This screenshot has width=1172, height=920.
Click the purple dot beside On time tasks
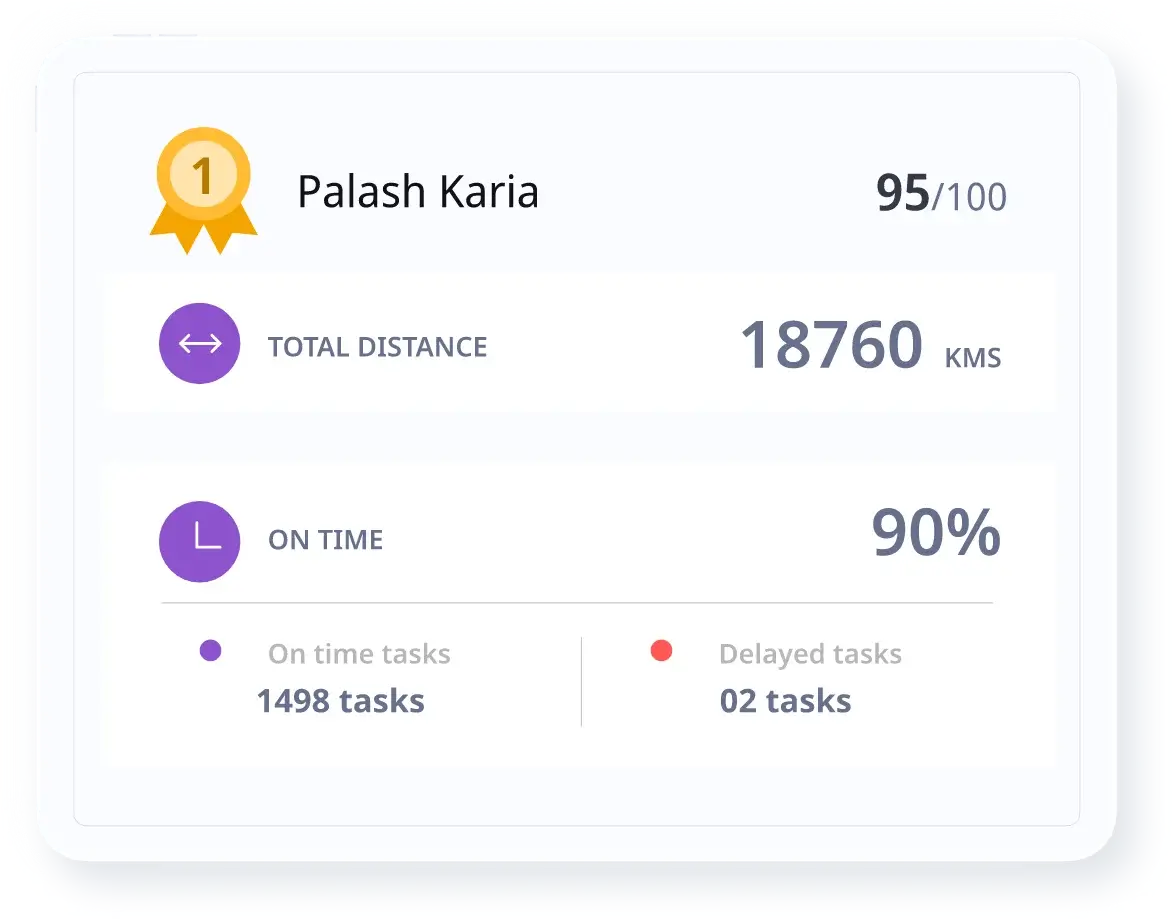pyautogui.click(x=210, y=651)
